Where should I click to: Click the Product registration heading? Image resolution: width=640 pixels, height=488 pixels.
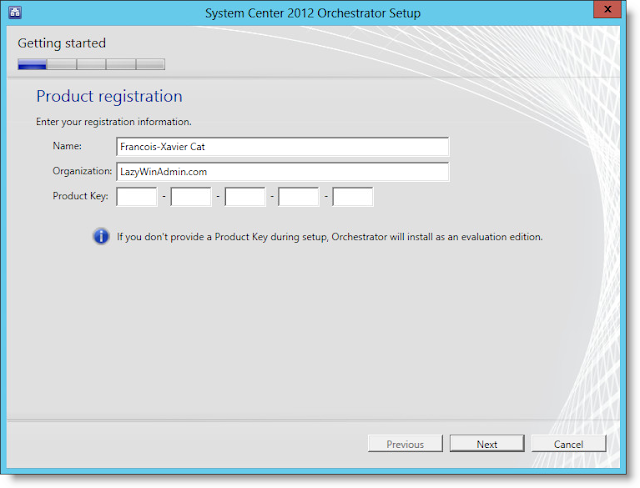(x=109, y=96)
